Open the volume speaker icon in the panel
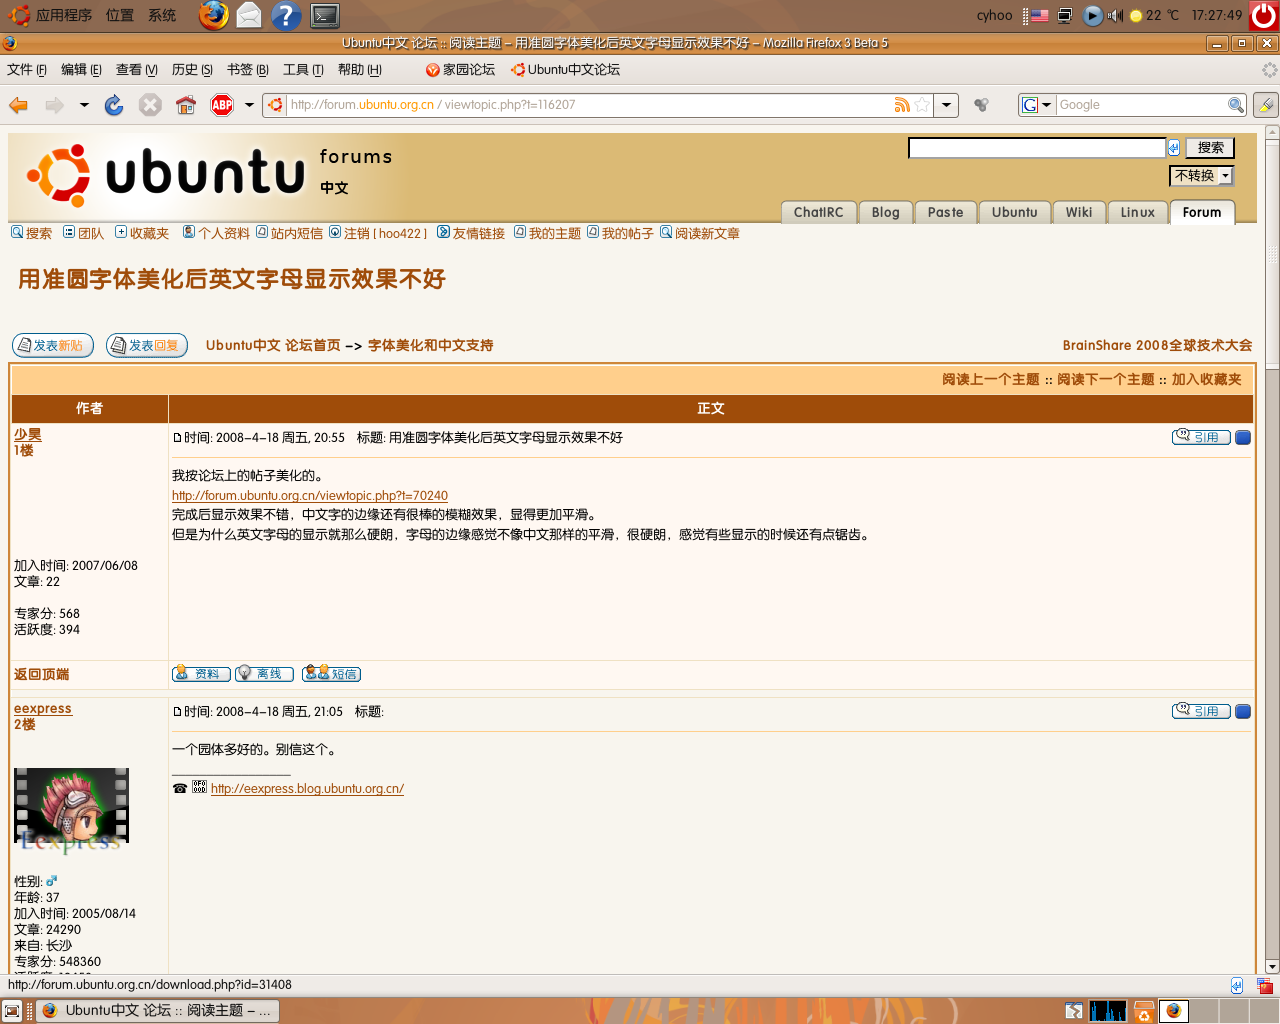Viewport: 1280px width, 1024px height. 1115,15
